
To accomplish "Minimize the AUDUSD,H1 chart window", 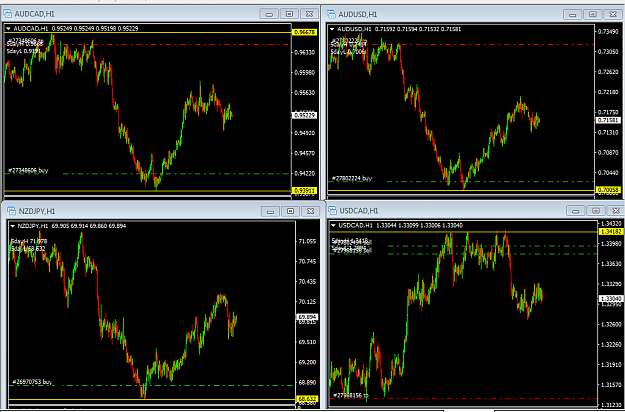I will pos(573,14).
